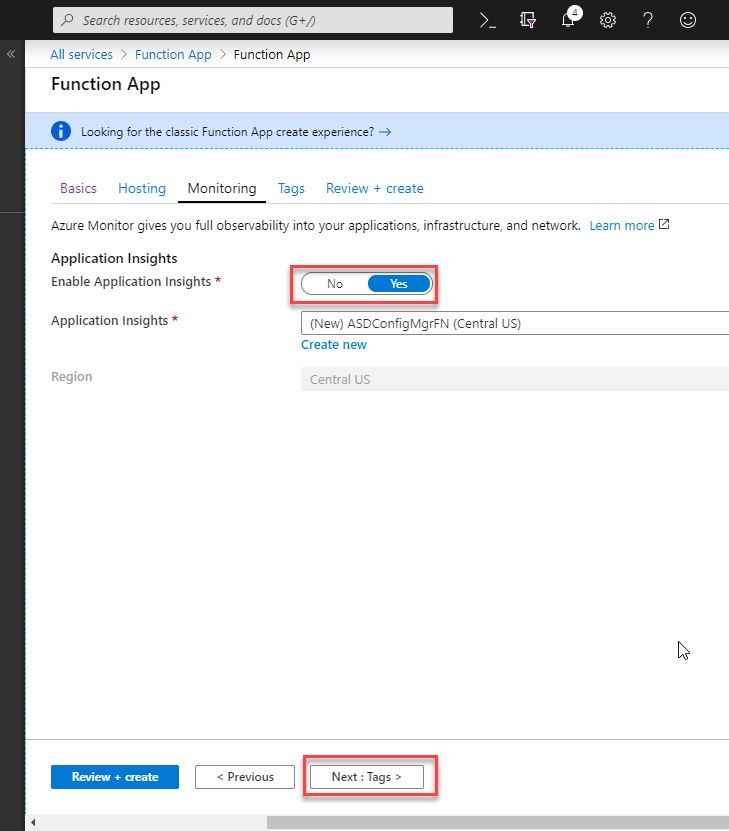Click the Next : Tags button
This screenshot has height=831, width=729.
pos(367,777)
